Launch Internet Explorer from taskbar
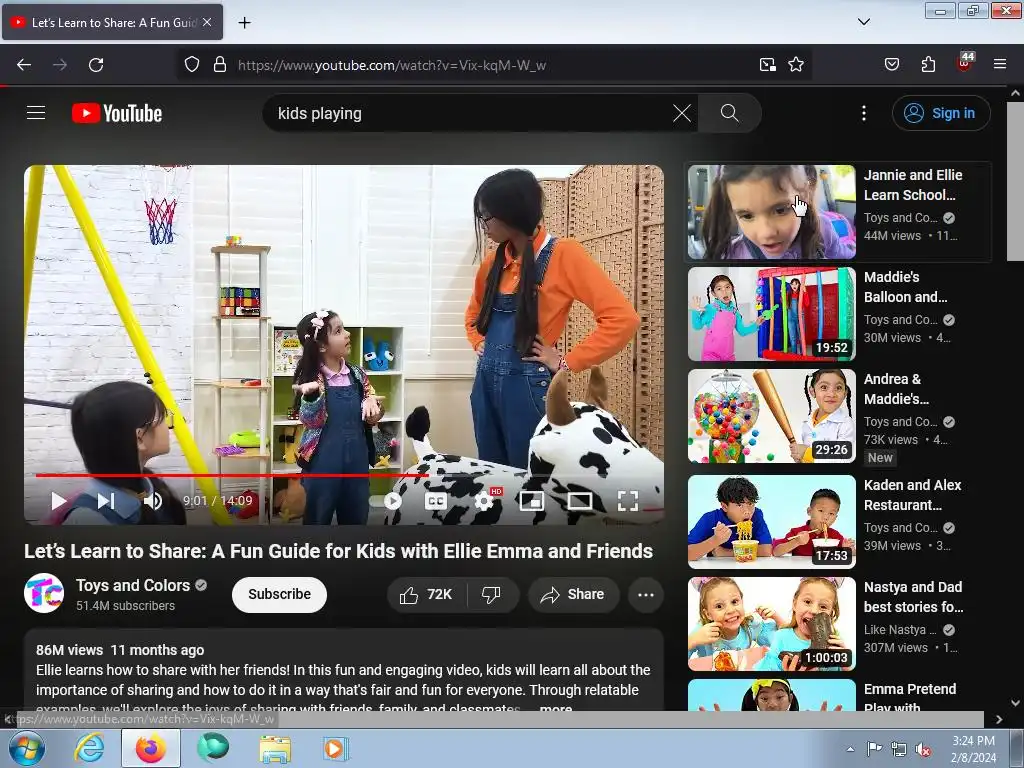 point(89,748)
